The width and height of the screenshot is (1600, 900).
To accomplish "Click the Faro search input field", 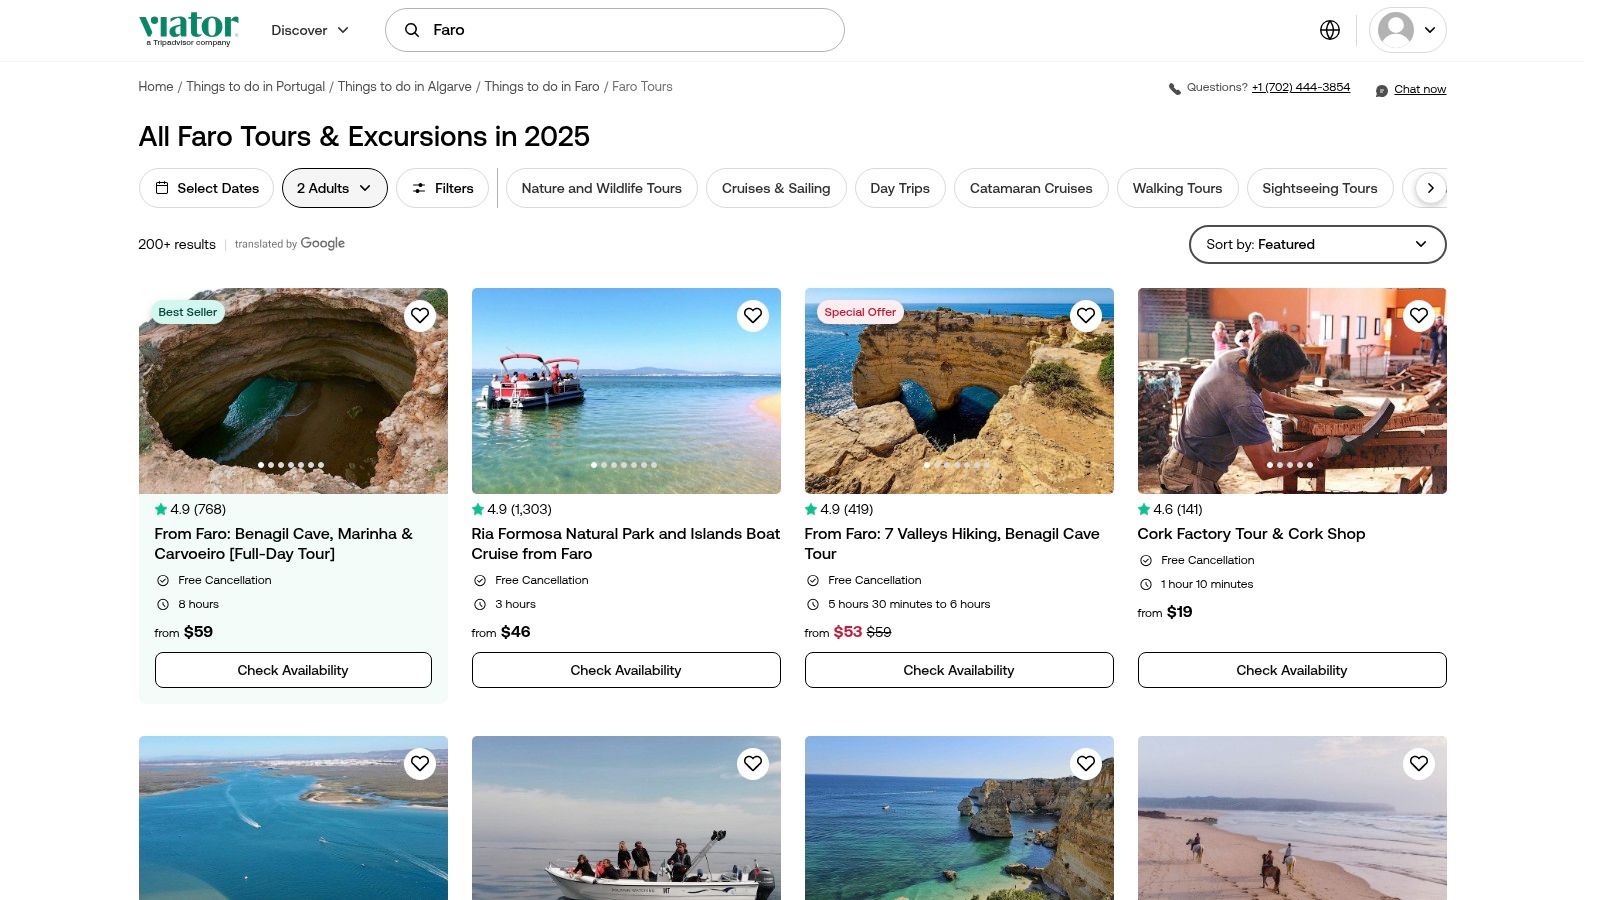I will (615, 30).
